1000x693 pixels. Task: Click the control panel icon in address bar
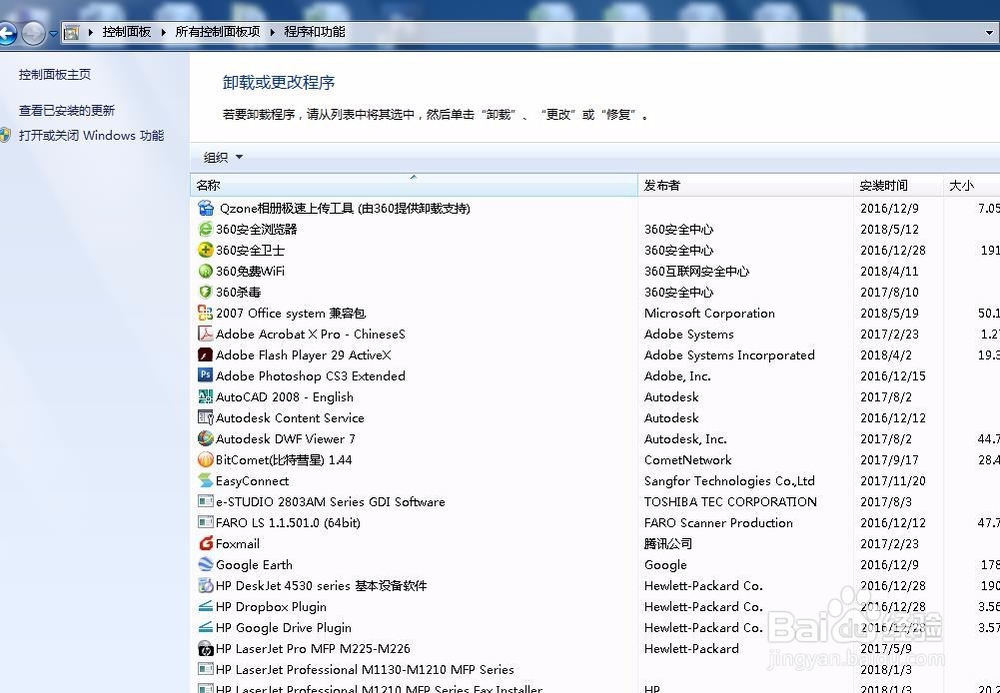71,32
